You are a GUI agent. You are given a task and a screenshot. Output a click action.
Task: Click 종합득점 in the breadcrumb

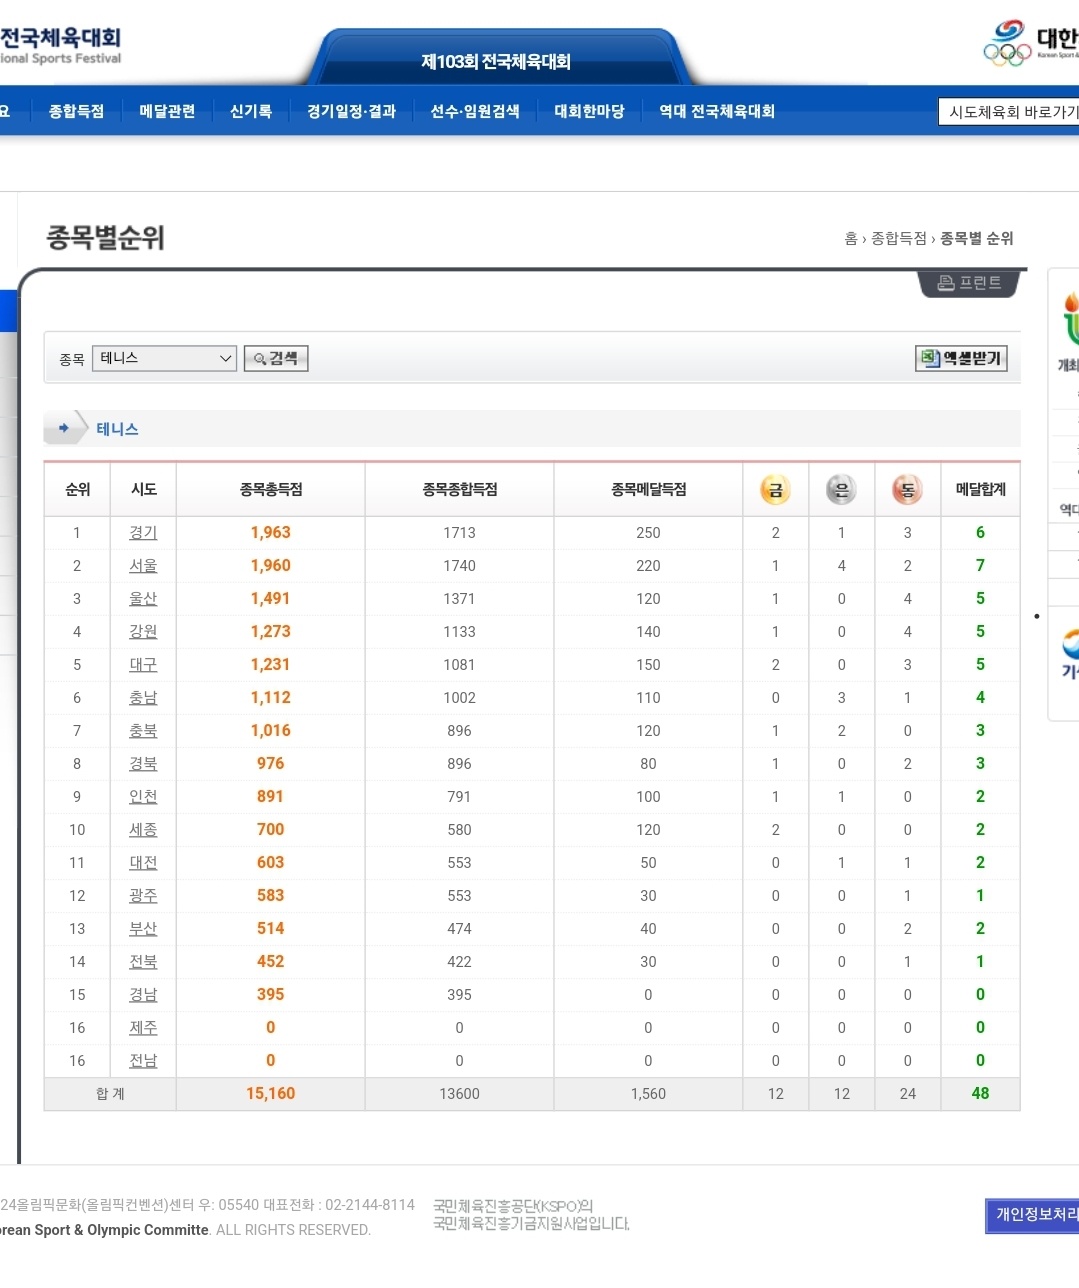pyautogui.click(x=898, y=238)
